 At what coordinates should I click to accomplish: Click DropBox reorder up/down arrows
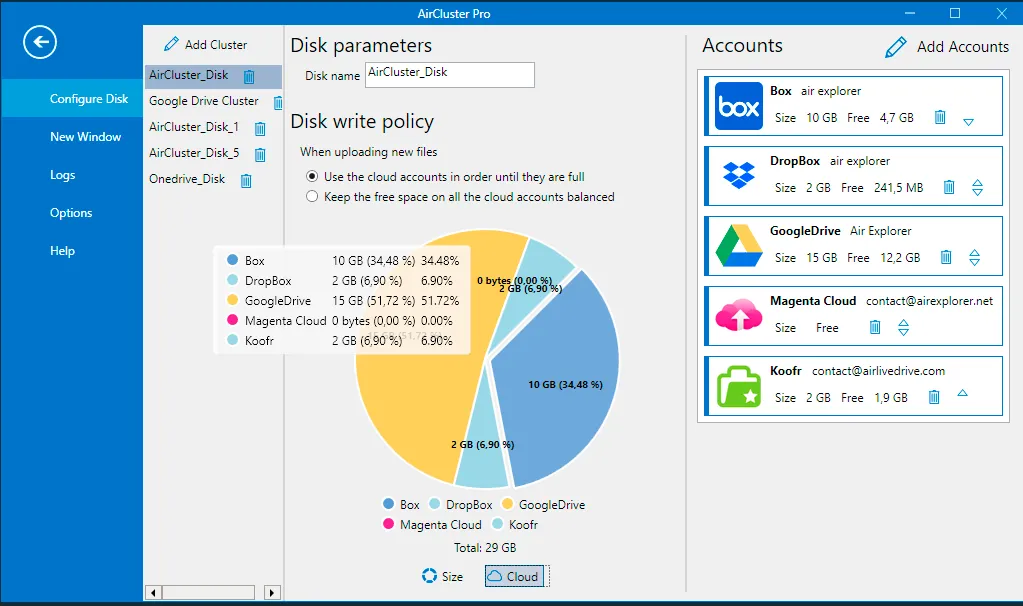(977, 188)
